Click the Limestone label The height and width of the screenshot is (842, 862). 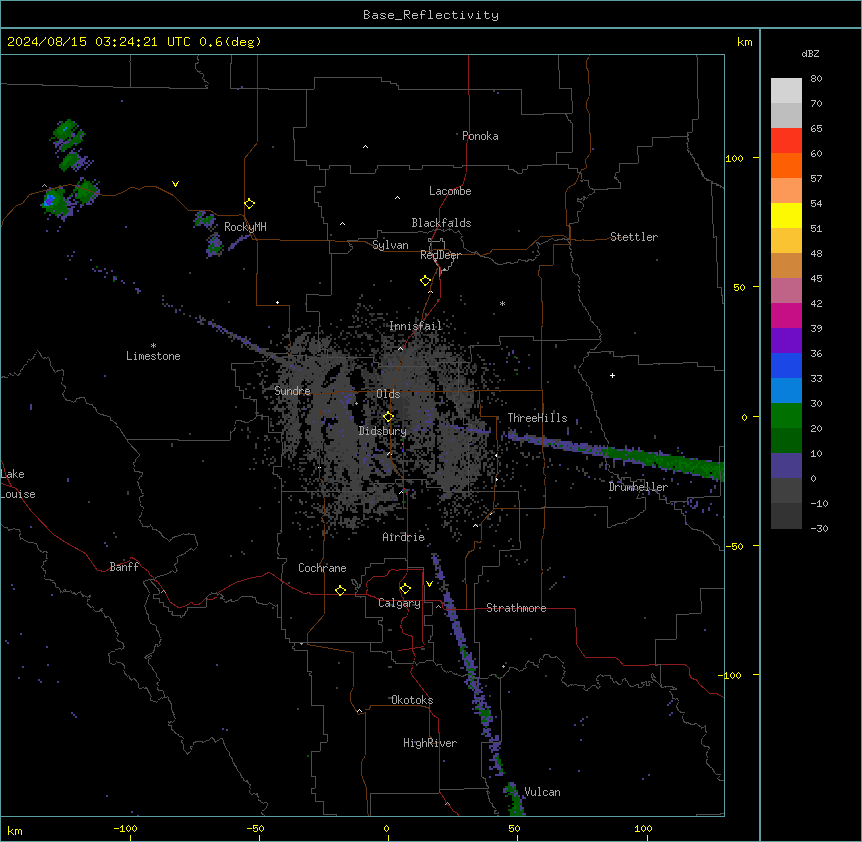[153, 356]
